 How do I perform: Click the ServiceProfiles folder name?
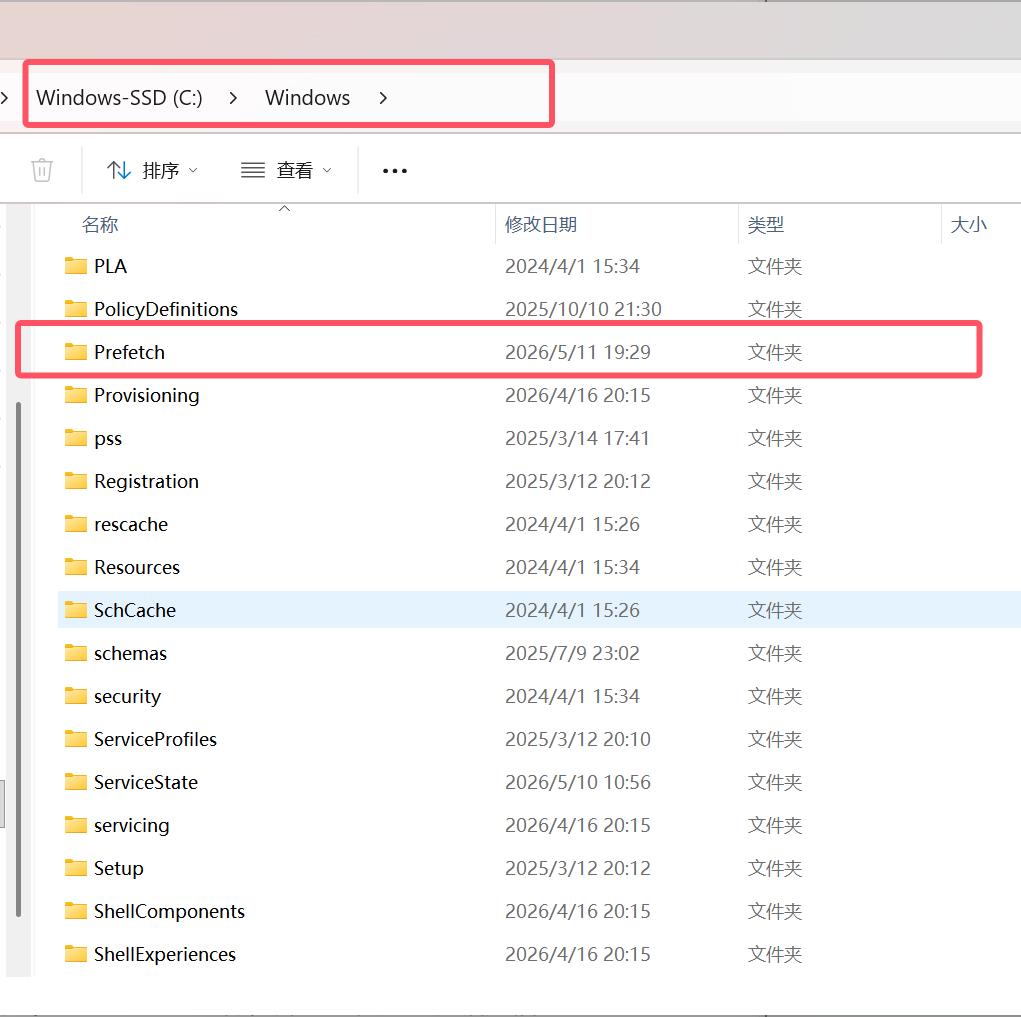(x=155, y=739)
